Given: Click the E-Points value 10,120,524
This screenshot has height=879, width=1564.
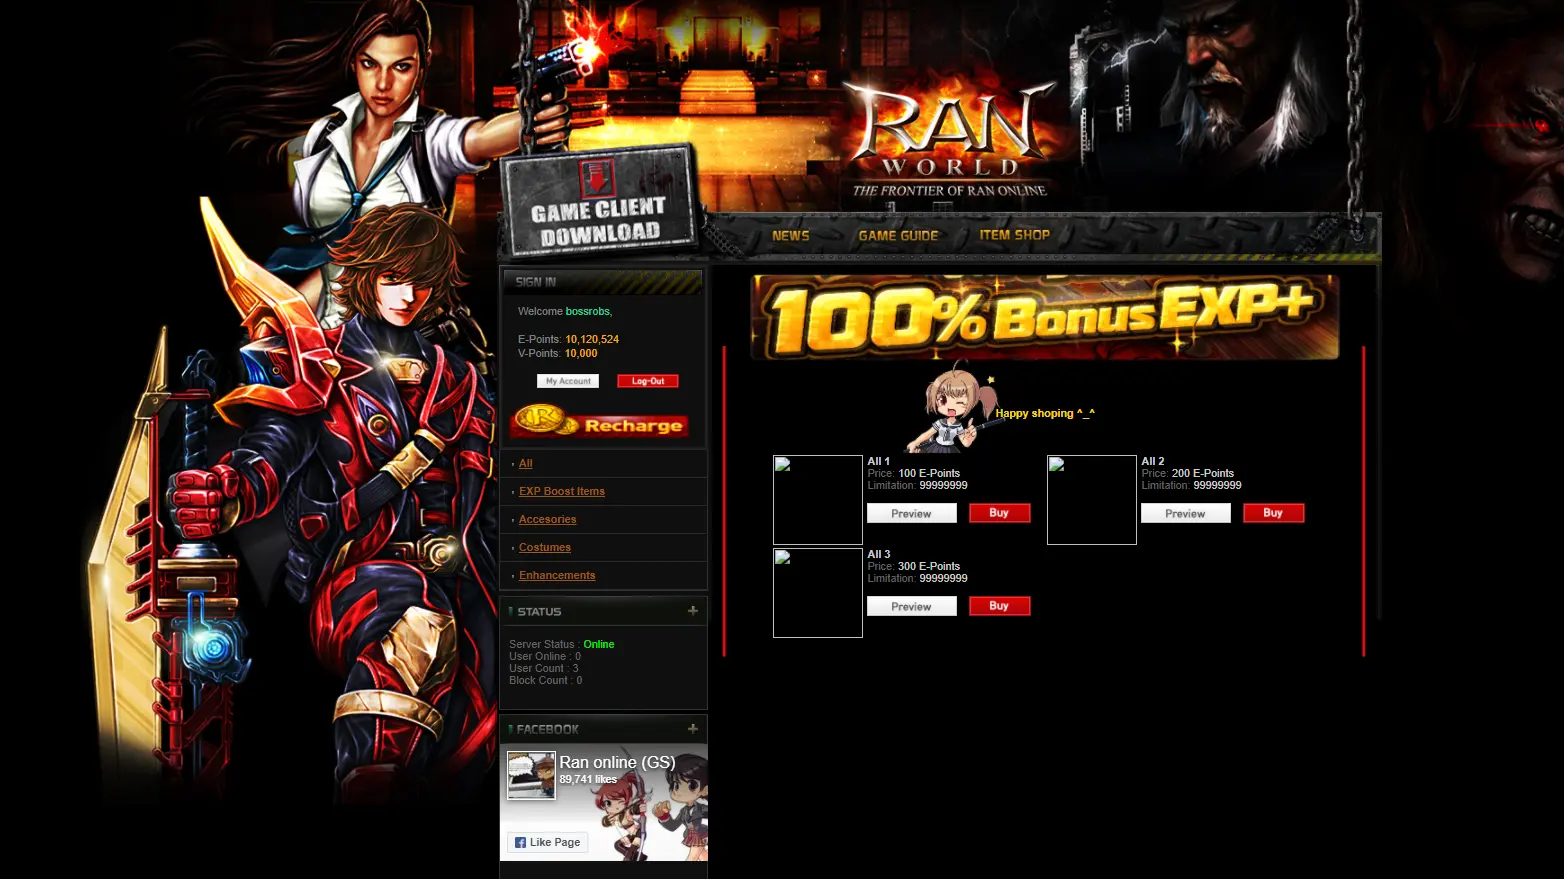Looking at the screenshot, I should (592, 339).
